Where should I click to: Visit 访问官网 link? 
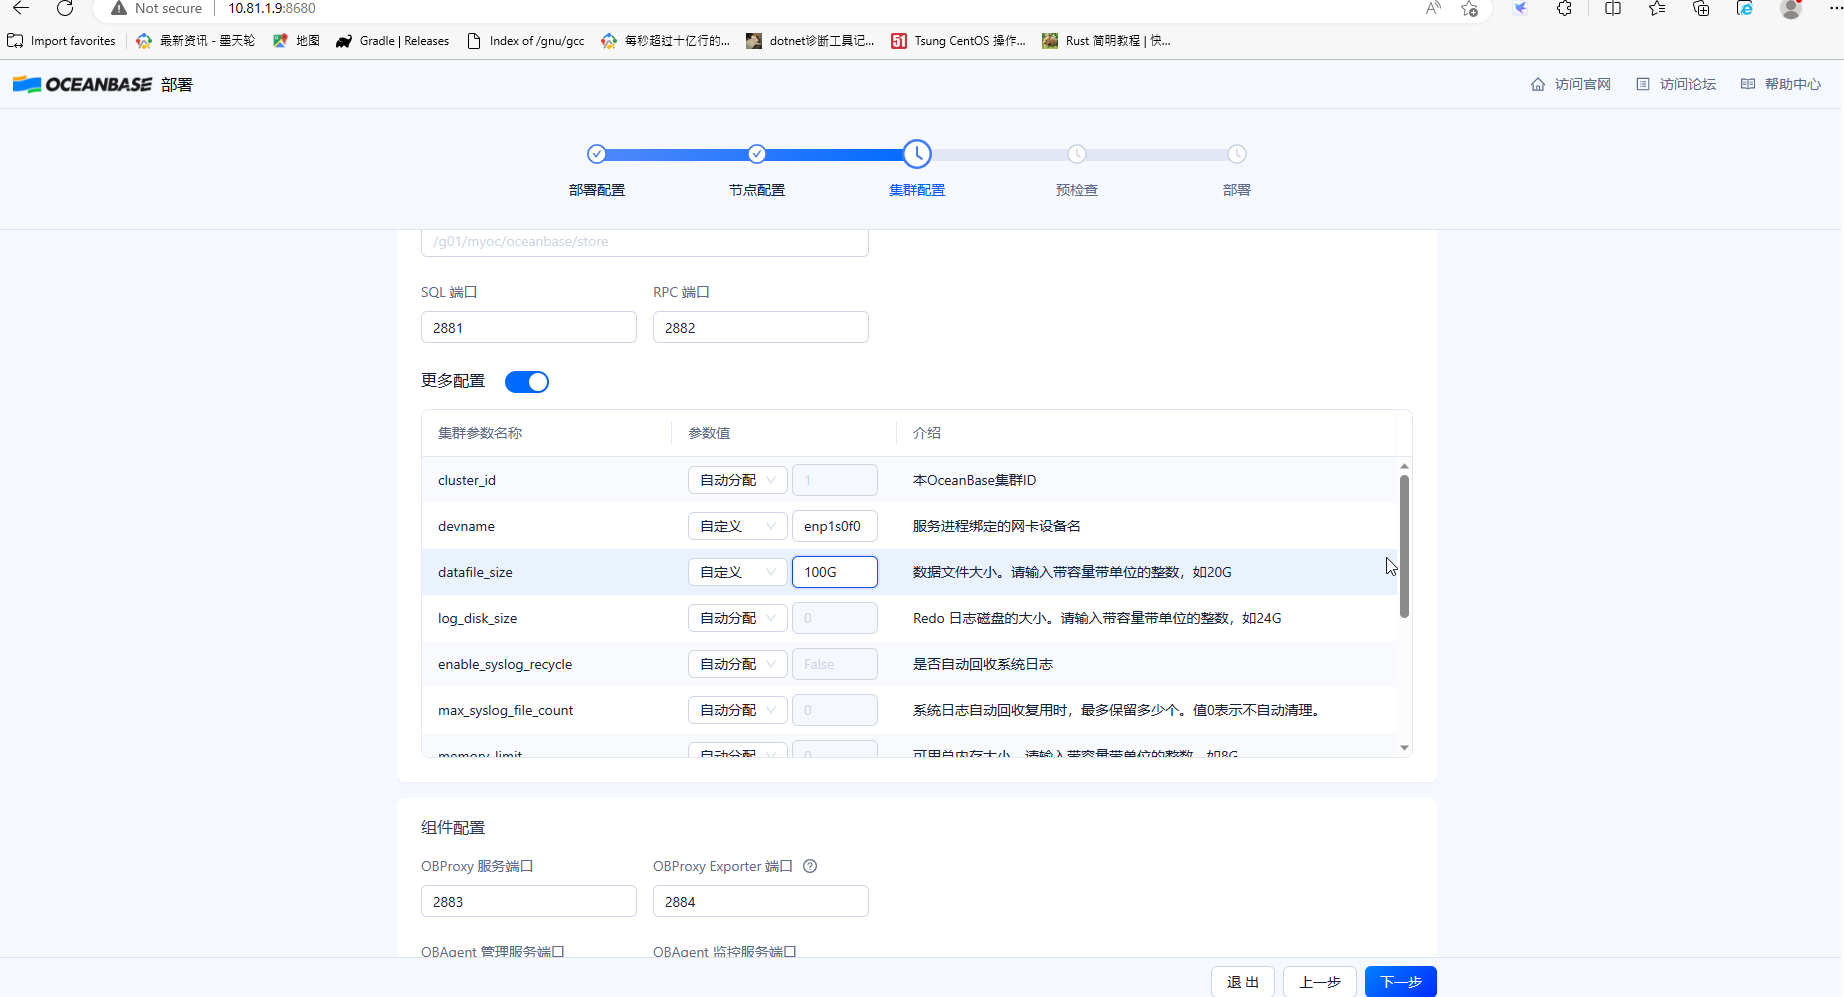click(1571, 84)
